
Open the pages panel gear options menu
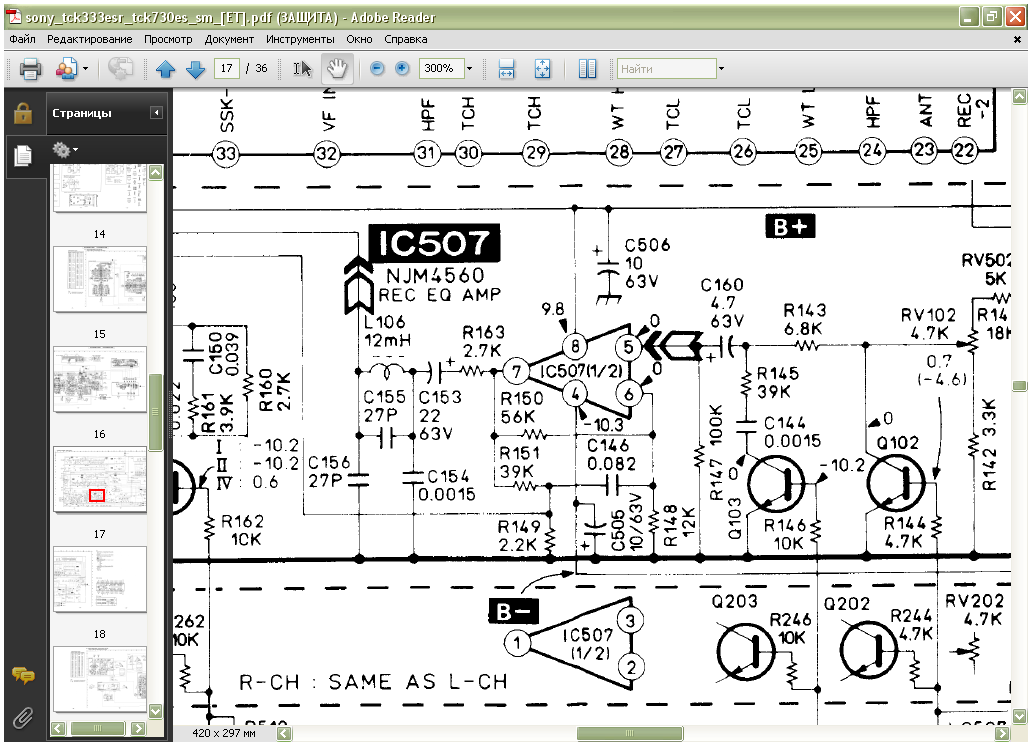coord(65,150)
